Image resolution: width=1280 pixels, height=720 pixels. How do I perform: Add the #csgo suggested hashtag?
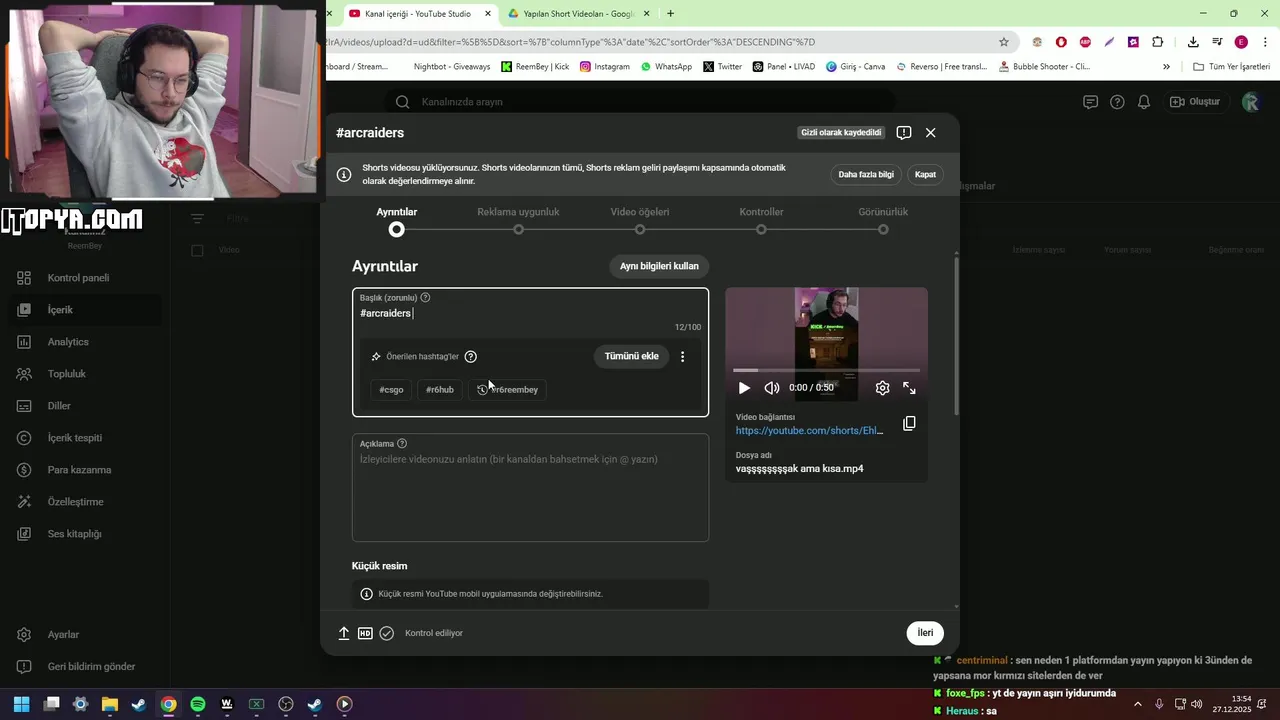391,390
